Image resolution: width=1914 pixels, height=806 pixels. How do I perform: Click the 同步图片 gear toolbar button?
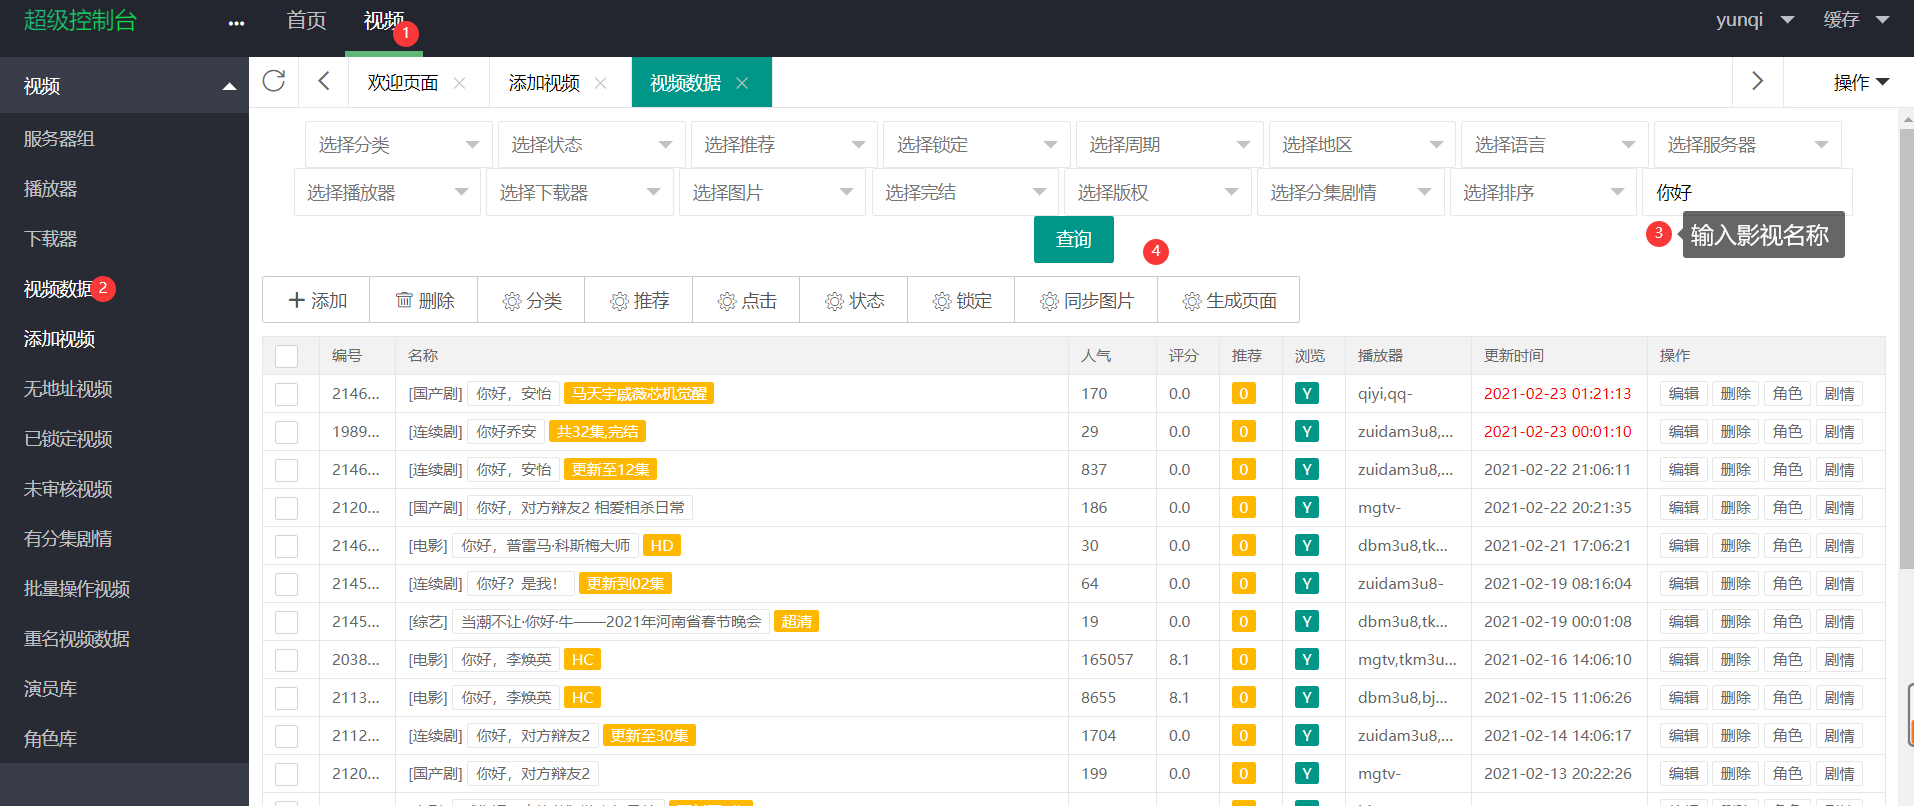(x=1086, y=300)
